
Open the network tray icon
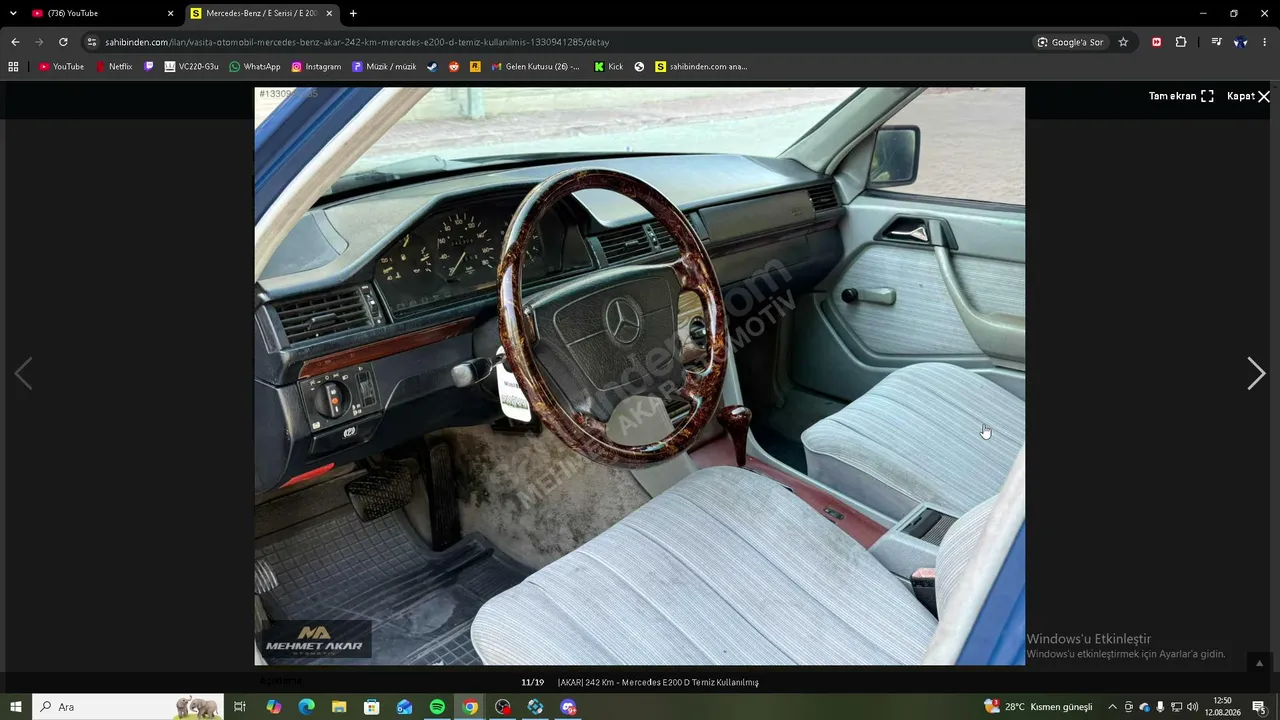(1176, 707)
